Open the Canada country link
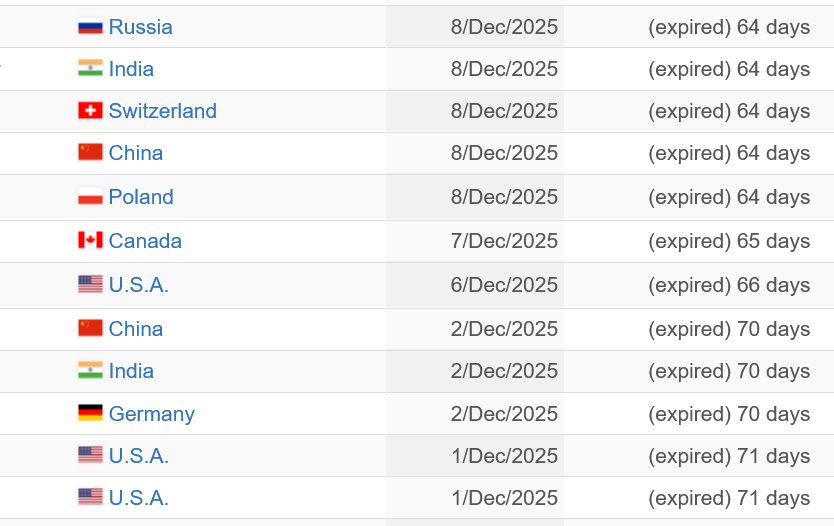 [x=145, y=241]
